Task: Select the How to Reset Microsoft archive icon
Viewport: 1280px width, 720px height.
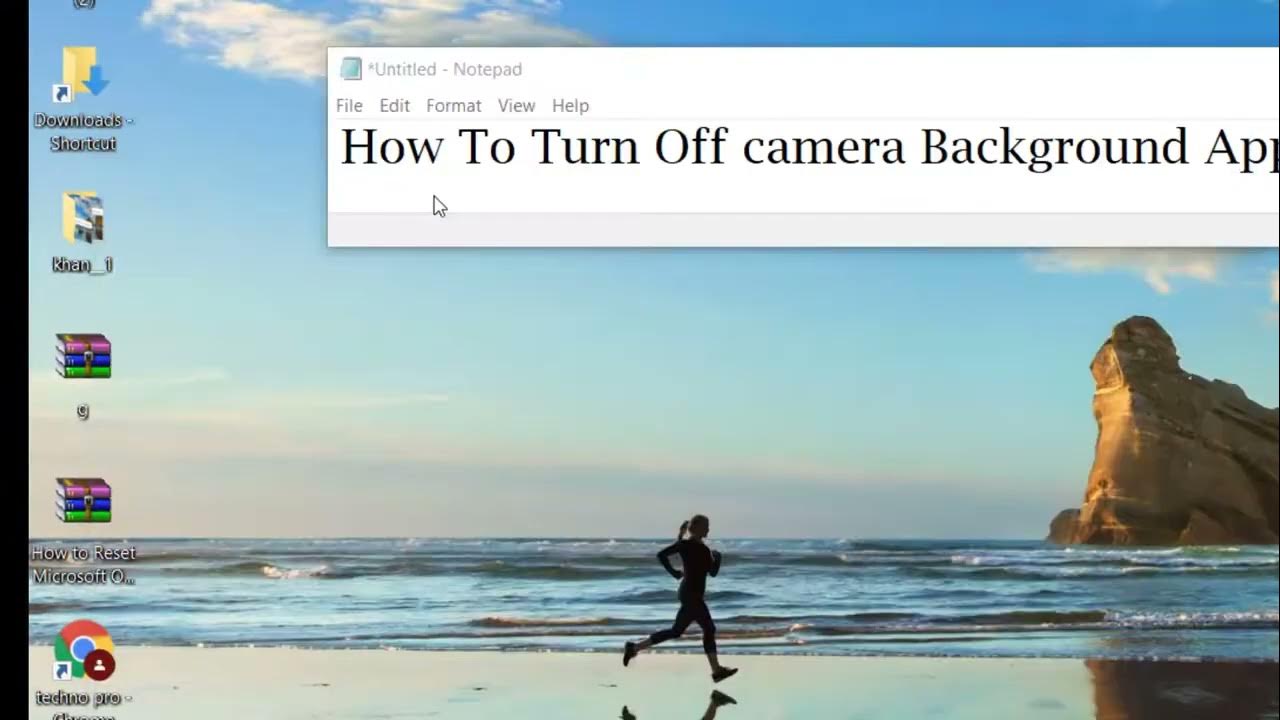Action: point(83,500)
